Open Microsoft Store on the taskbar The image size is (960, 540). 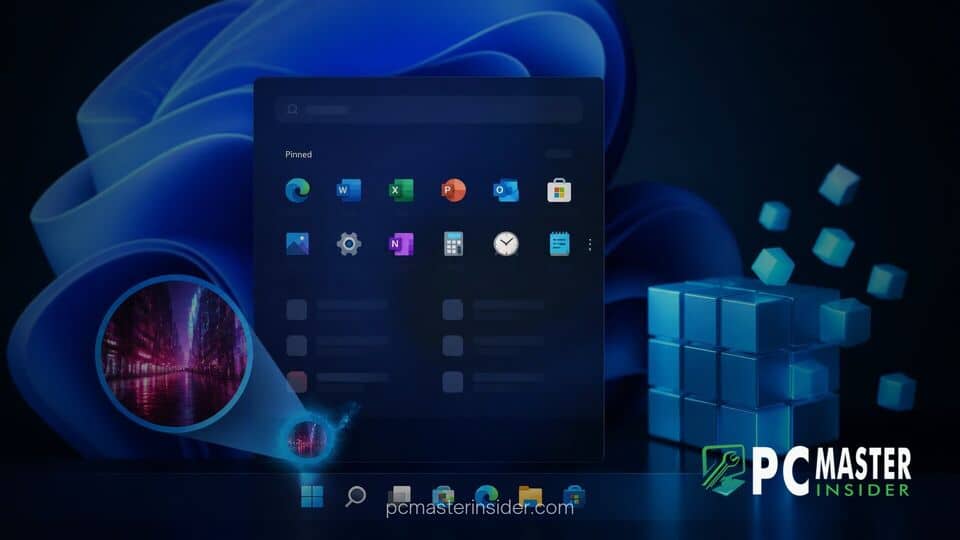pyautogui.click(x=574, y=495)
